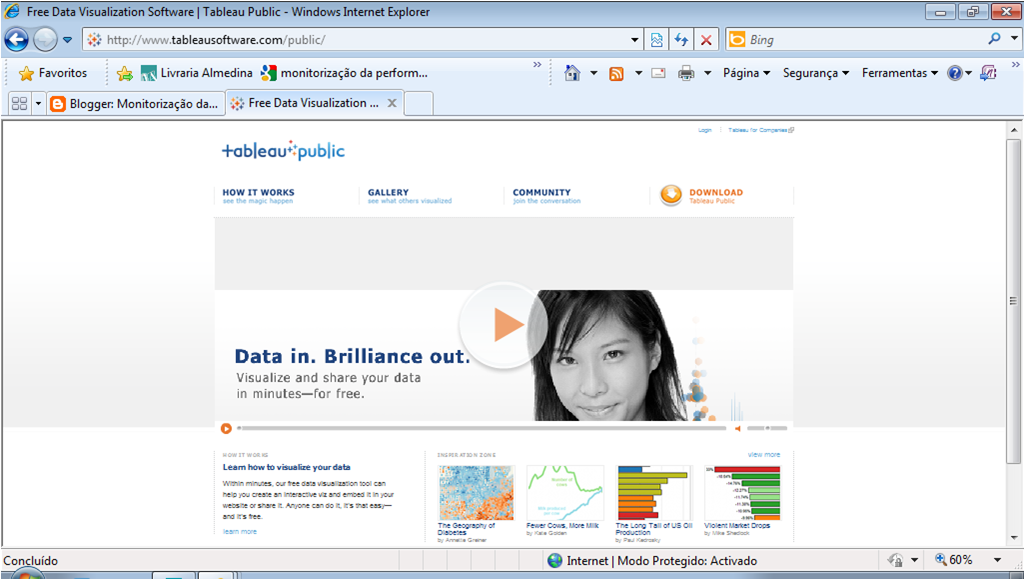
Task: Expand the command bar overflow chevron
Action: 1015,65
